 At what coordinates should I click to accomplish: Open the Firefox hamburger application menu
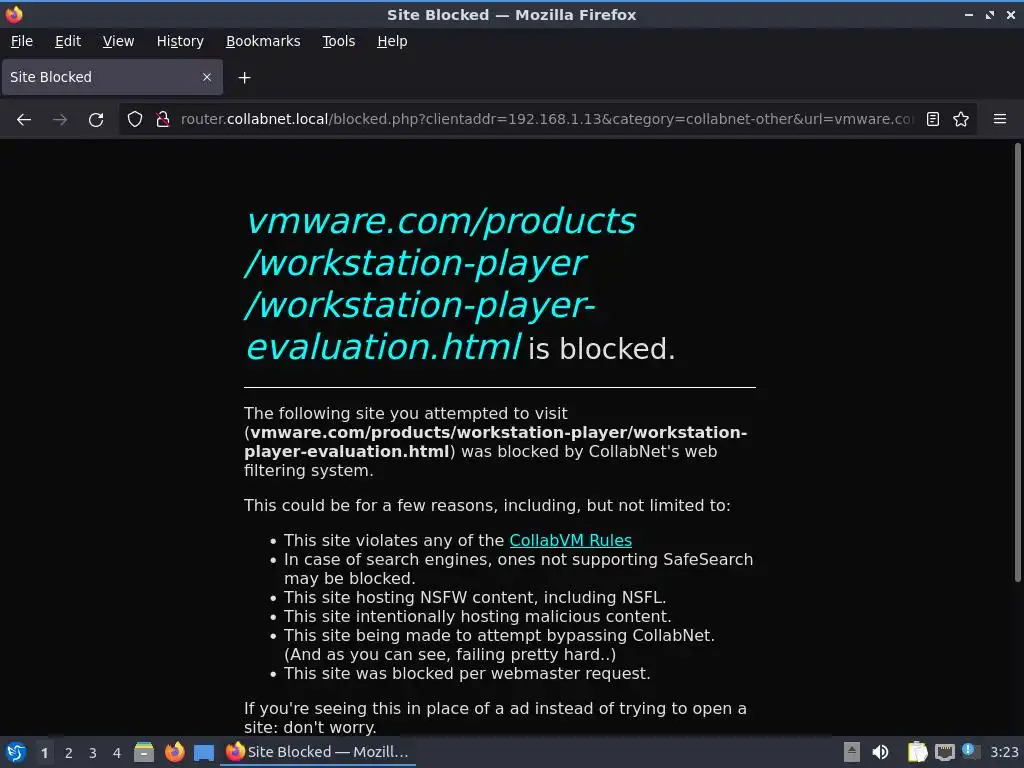click(x=1000, y=120)
